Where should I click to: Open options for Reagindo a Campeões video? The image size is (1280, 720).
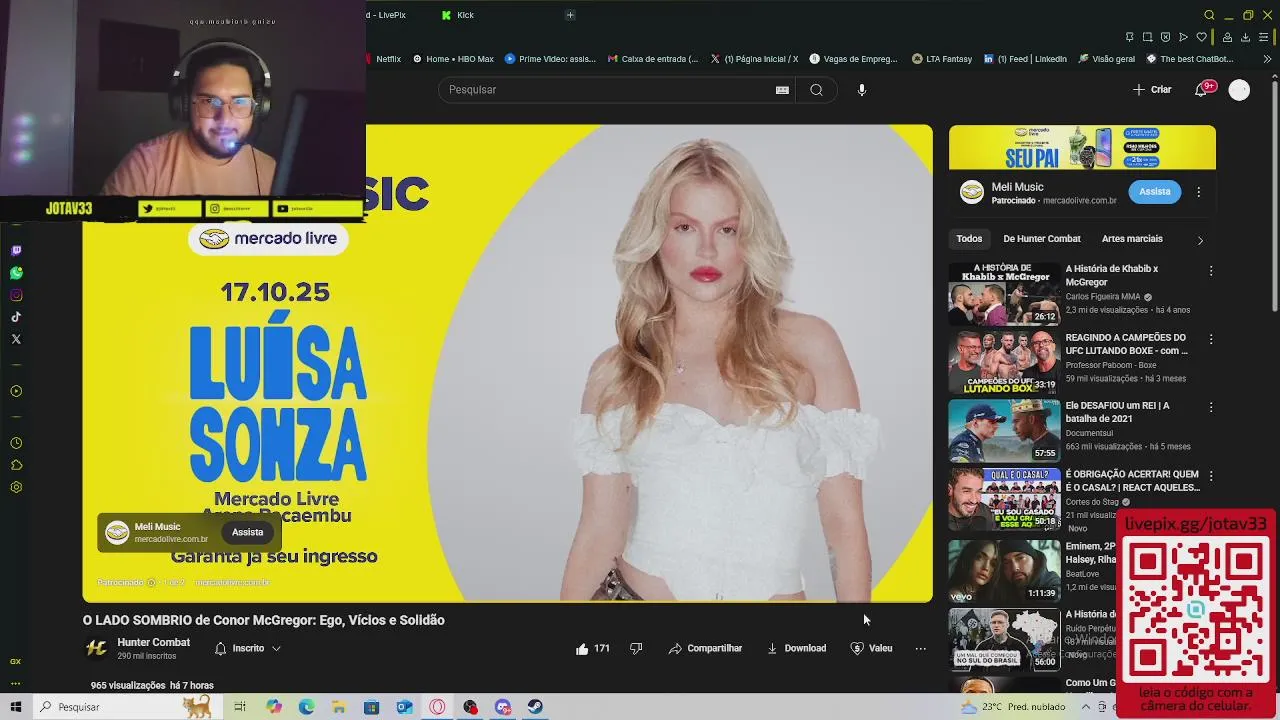pyautogui.click(x=1211, y=339)
